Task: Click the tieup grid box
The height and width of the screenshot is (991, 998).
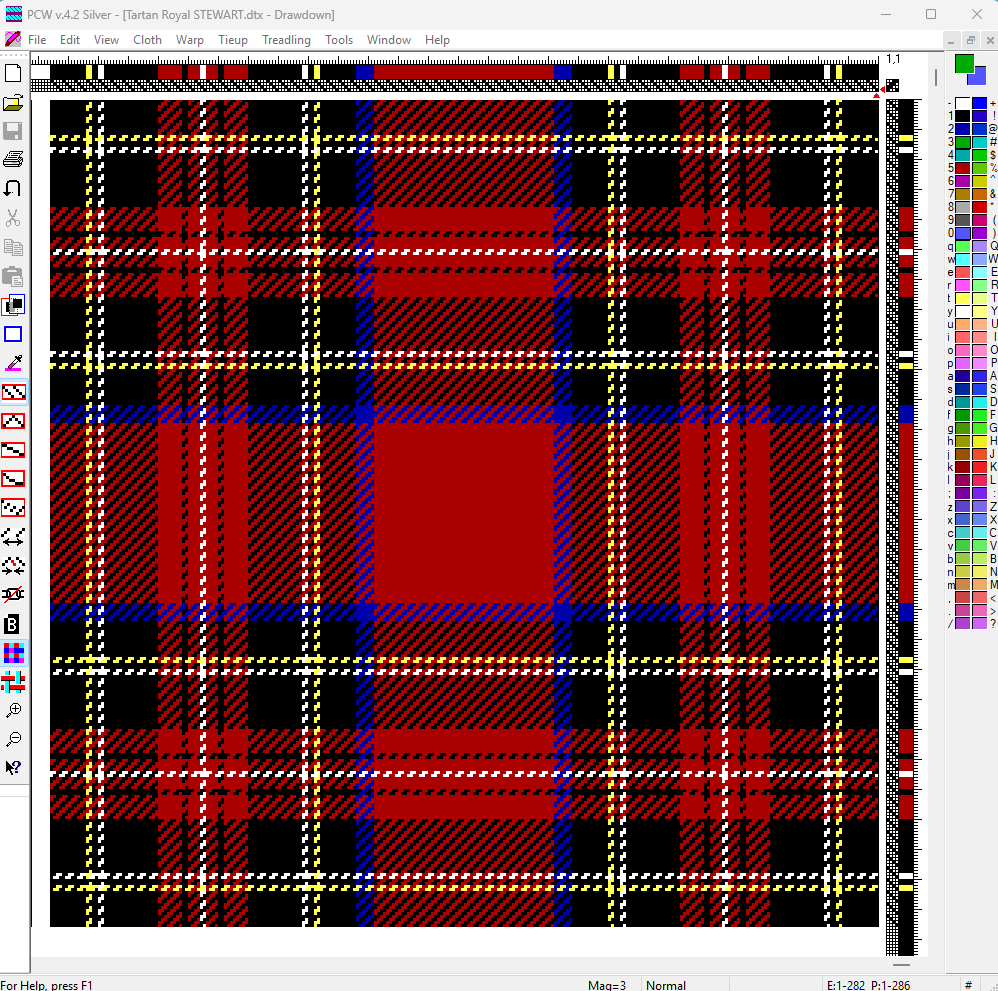Action: [892, 85]
